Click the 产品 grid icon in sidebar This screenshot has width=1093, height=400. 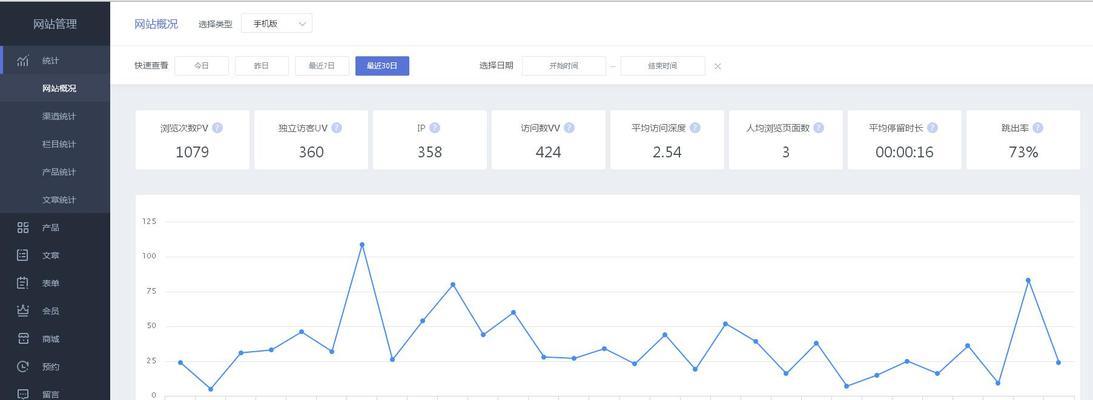23,227
